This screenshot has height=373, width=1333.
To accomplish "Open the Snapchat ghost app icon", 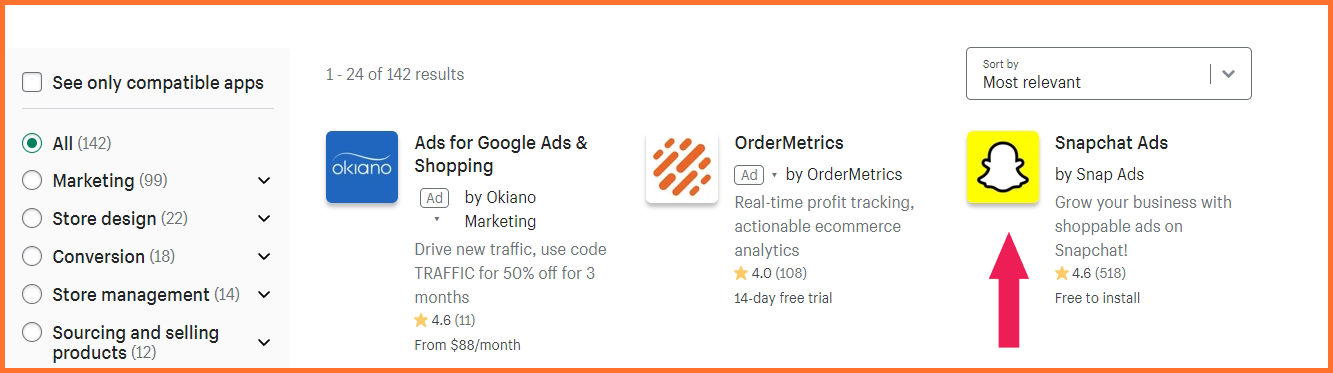I will [1003, 167].
